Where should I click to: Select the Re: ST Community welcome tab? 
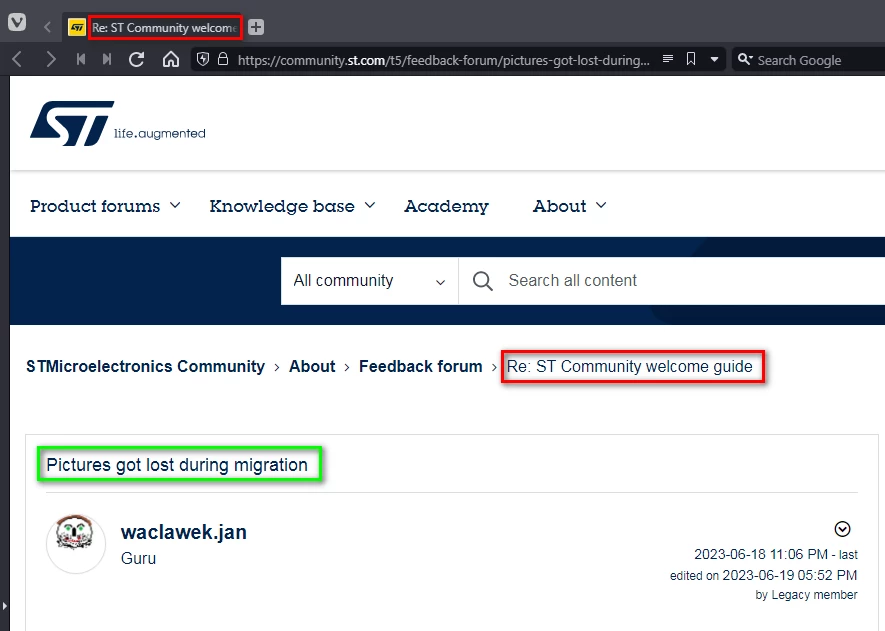[153, 27]
